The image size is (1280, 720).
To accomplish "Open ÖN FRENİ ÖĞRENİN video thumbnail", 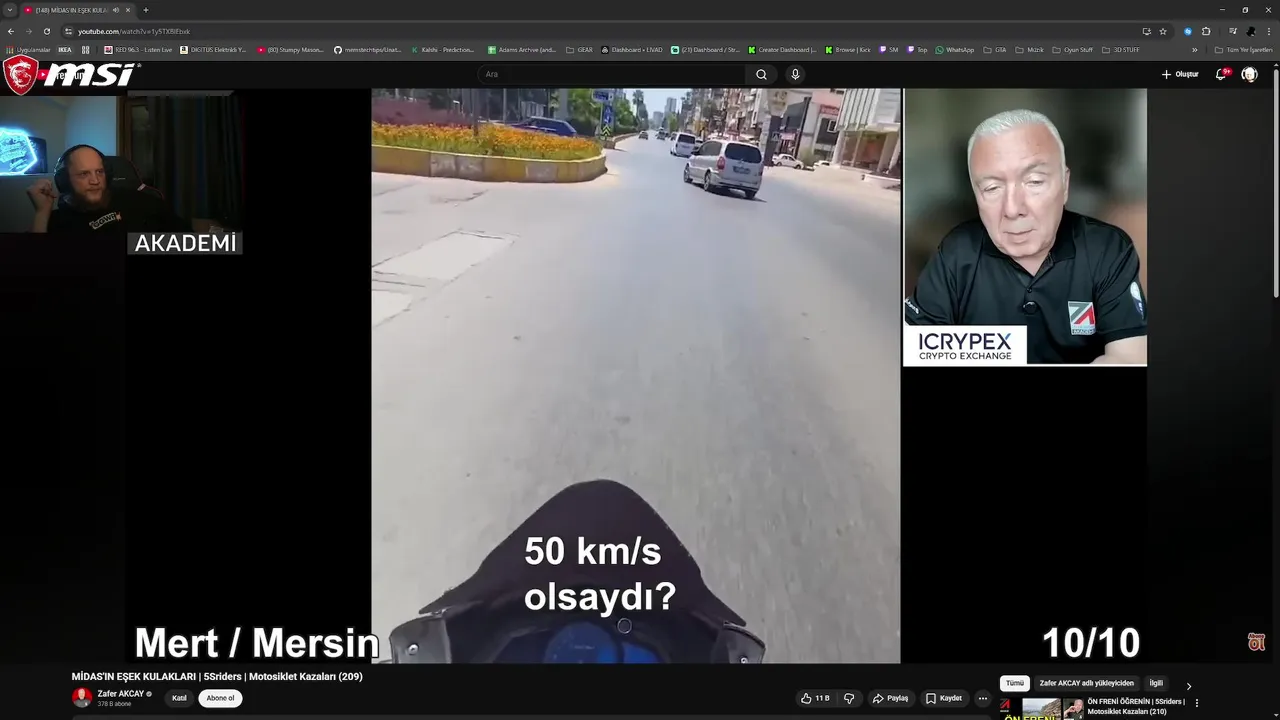I will (x=1042, y=708).
